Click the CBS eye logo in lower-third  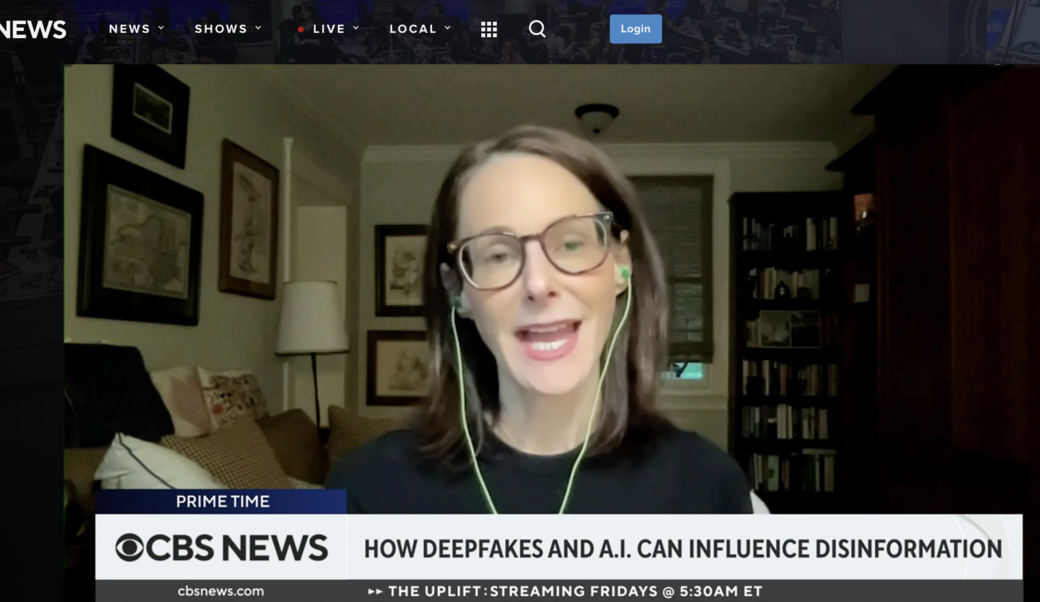tap(130, 548)
